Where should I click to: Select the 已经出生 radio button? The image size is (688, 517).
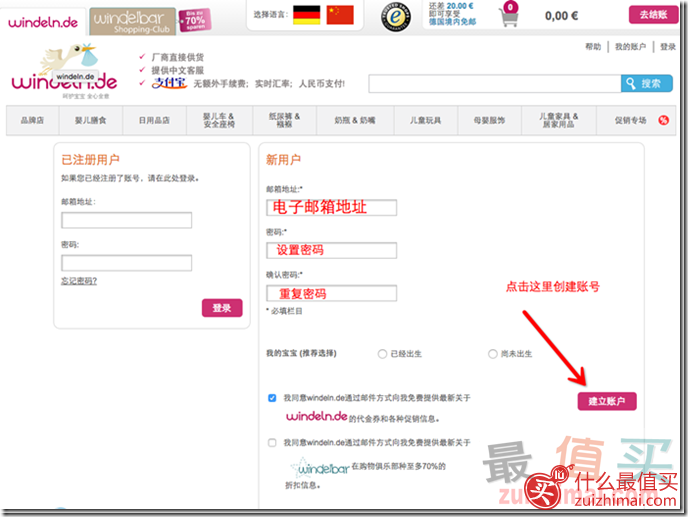pyautogui.click(x=382, y=354)
